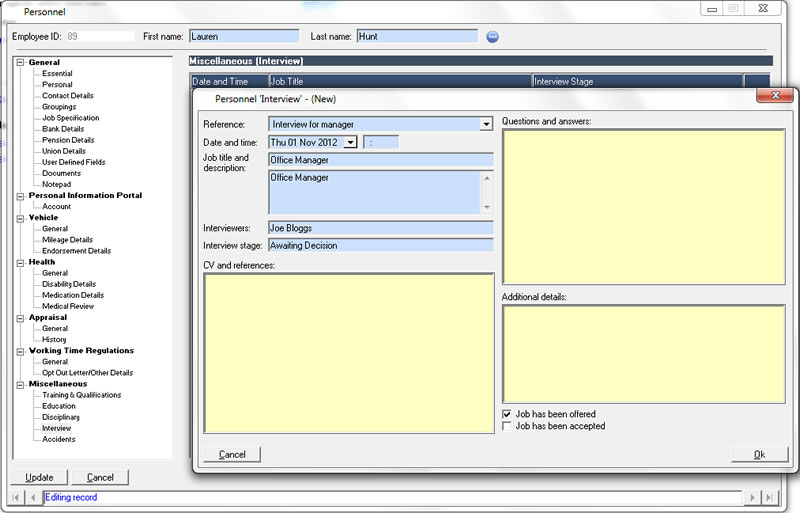Collapse the Health tree section
800x513 pixels.
20,262
